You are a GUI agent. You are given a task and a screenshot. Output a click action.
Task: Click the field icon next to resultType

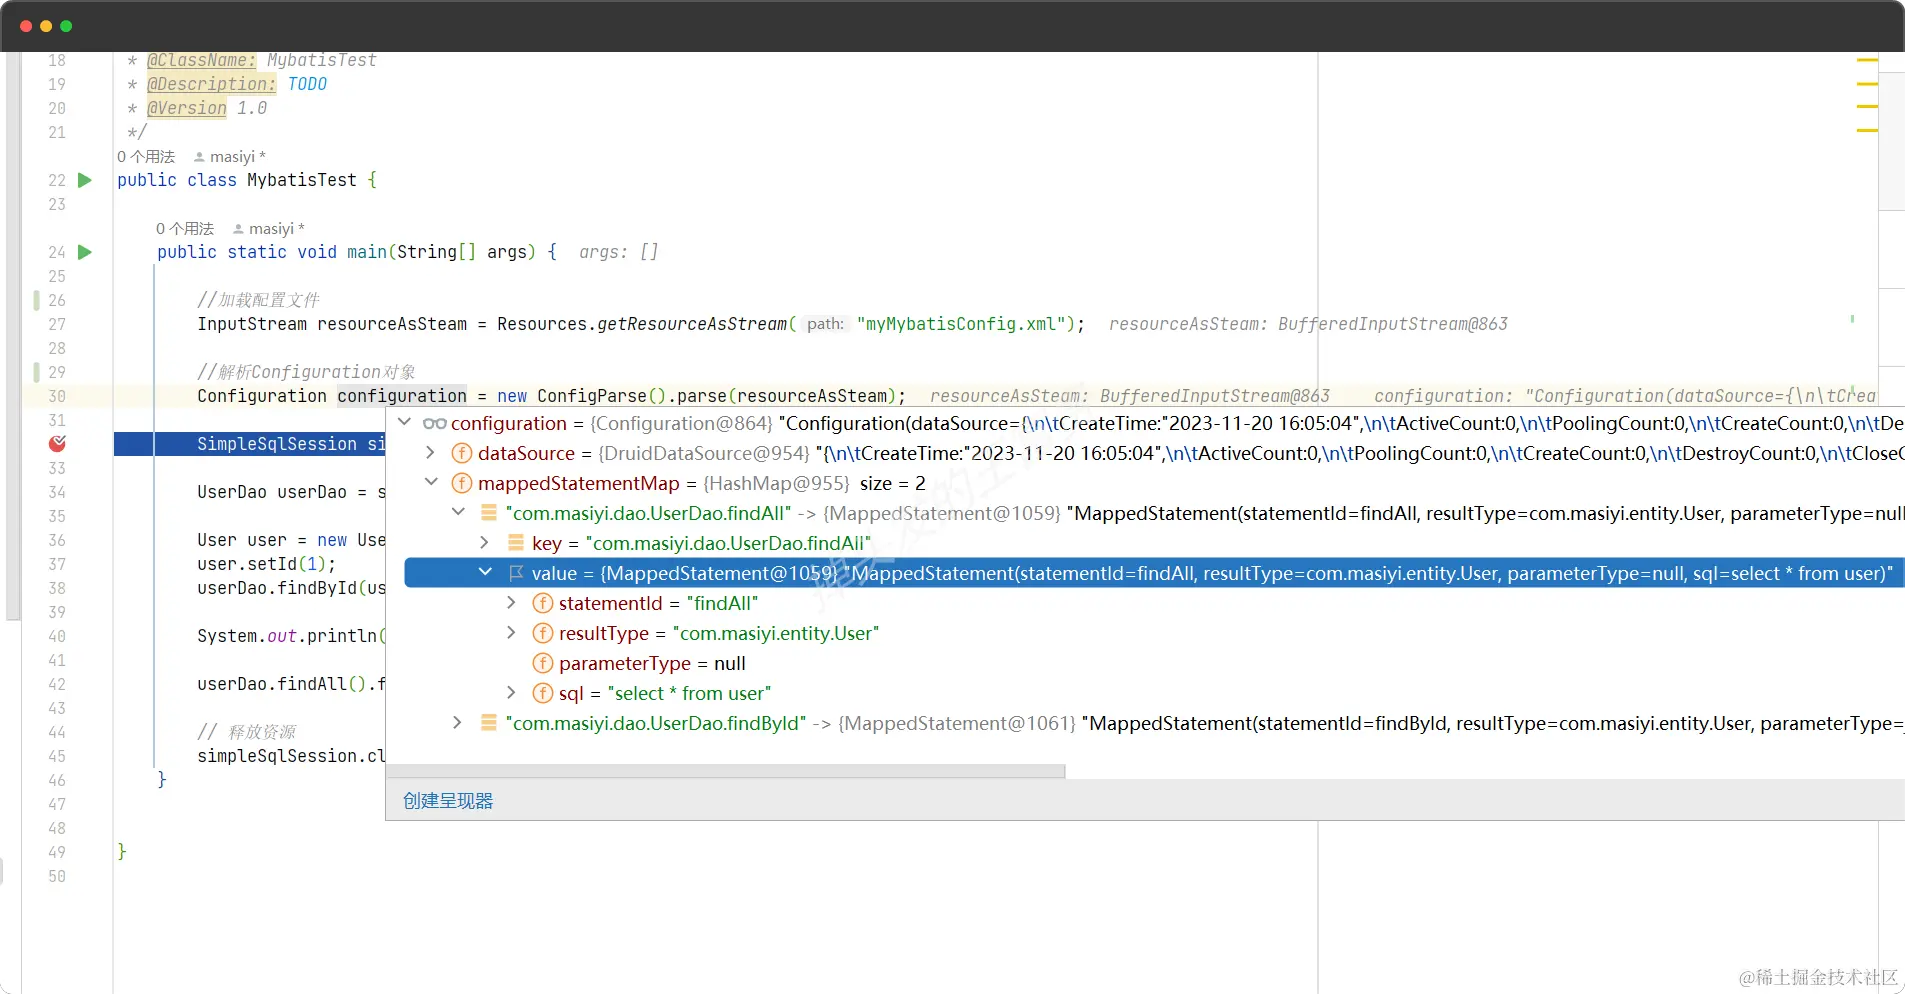[x=543, y=633]
